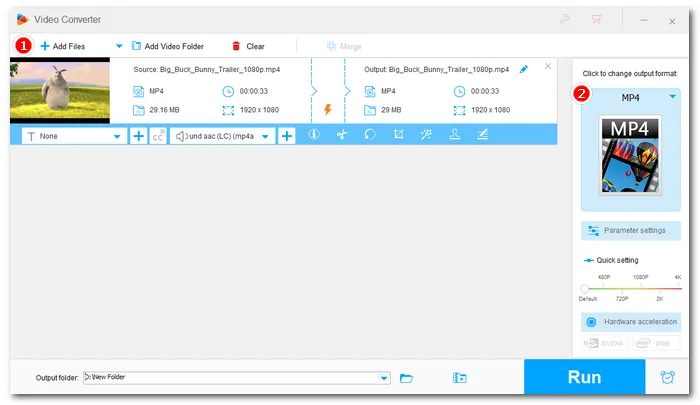Browse output folder with folder icon
Screen dimensions: 700x405
(406, 378)
